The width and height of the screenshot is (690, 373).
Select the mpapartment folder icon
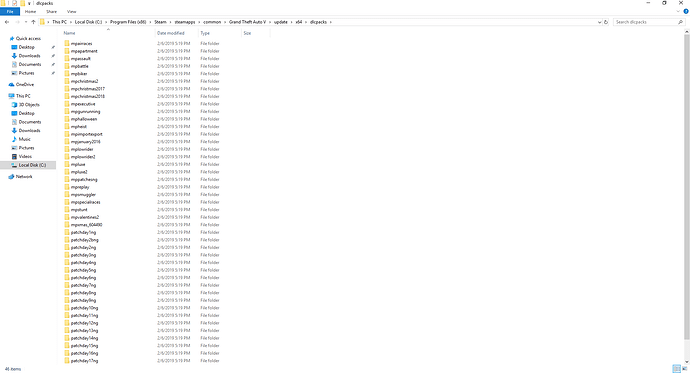click(x=67, y=51)
